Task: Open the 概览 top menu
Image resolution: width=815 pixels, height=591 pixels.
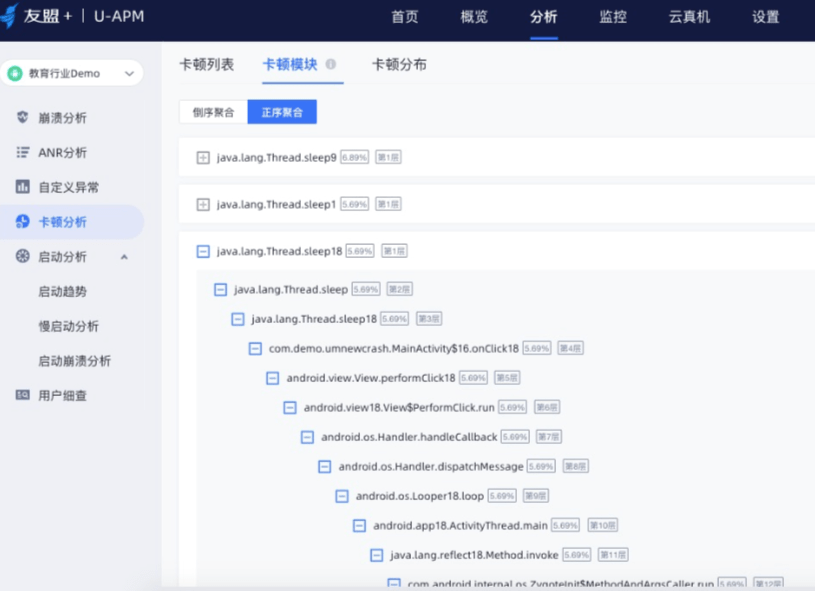Action: [474, 17]
